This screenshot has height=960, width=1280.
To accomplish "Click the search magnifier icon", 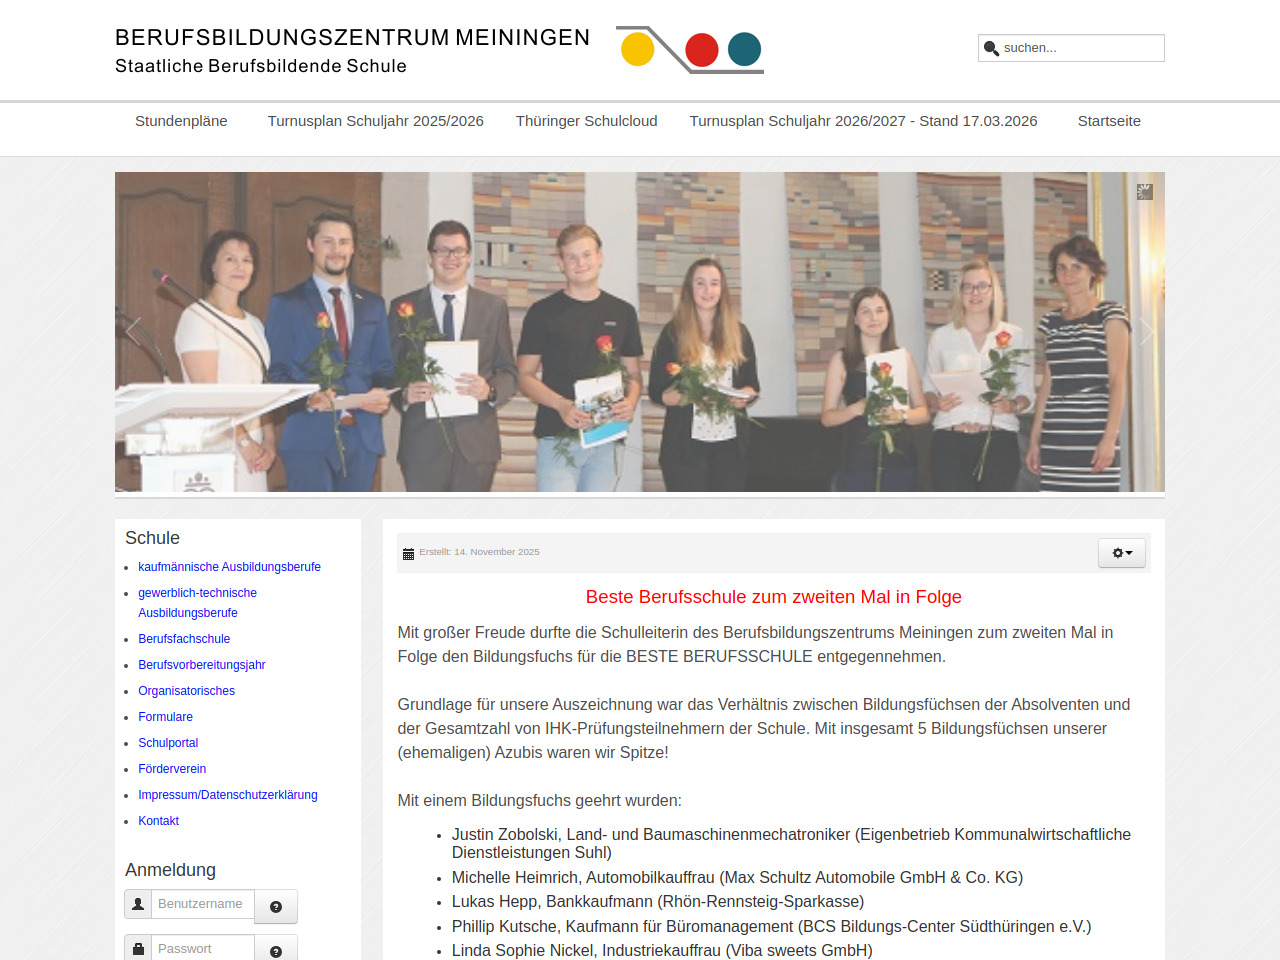I will tap(991, 48).
